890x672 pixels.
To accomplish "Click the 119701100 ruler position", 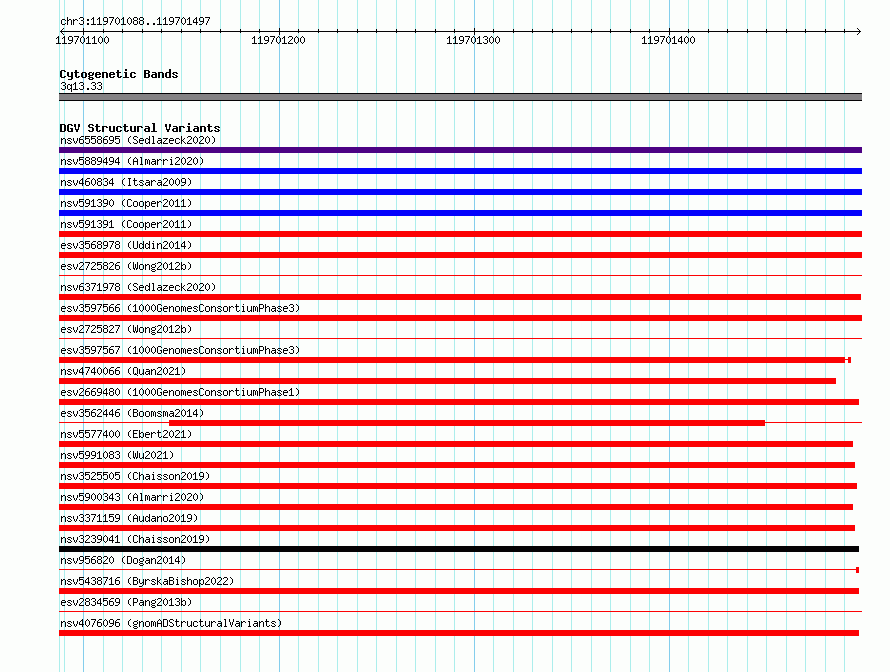I will click(x=82, y=40).
